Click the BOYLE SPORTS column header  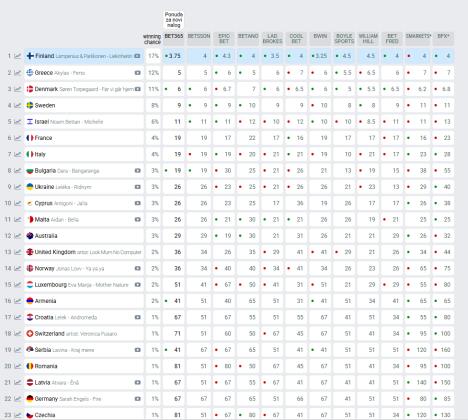tap(344, 39)
